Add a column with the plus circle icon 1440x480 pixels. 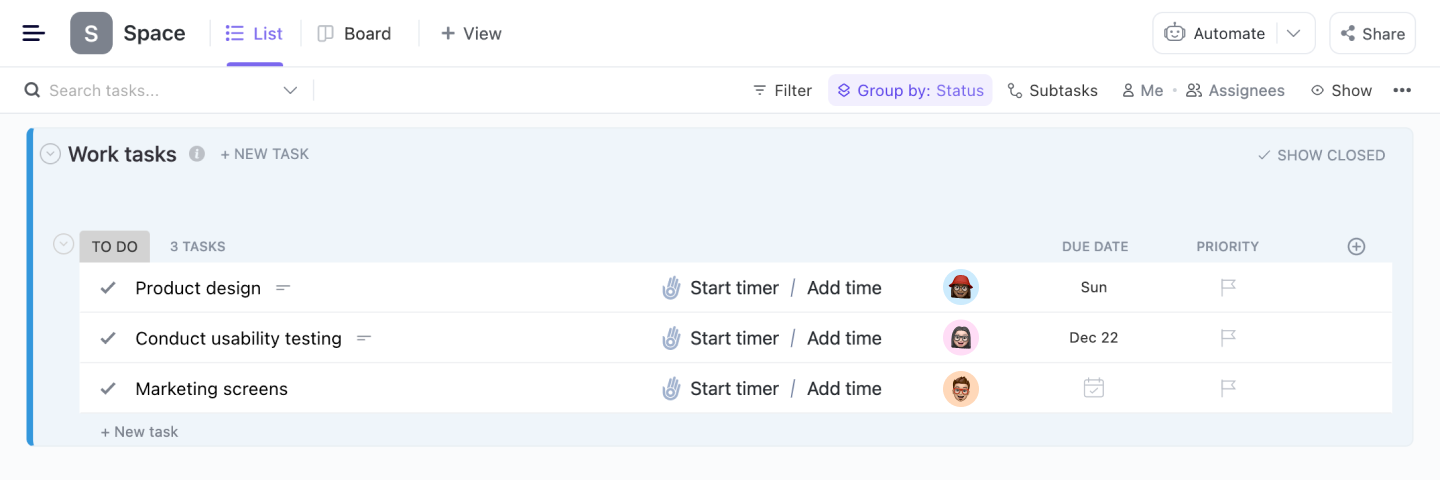[x=1356, y=246]
